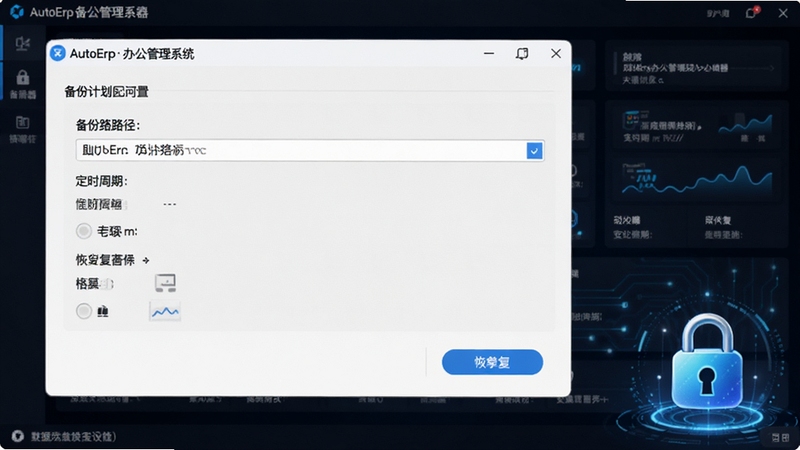Click the monitor icon in the 格属 row
The image size is (800, 450).
pos(165,283)
